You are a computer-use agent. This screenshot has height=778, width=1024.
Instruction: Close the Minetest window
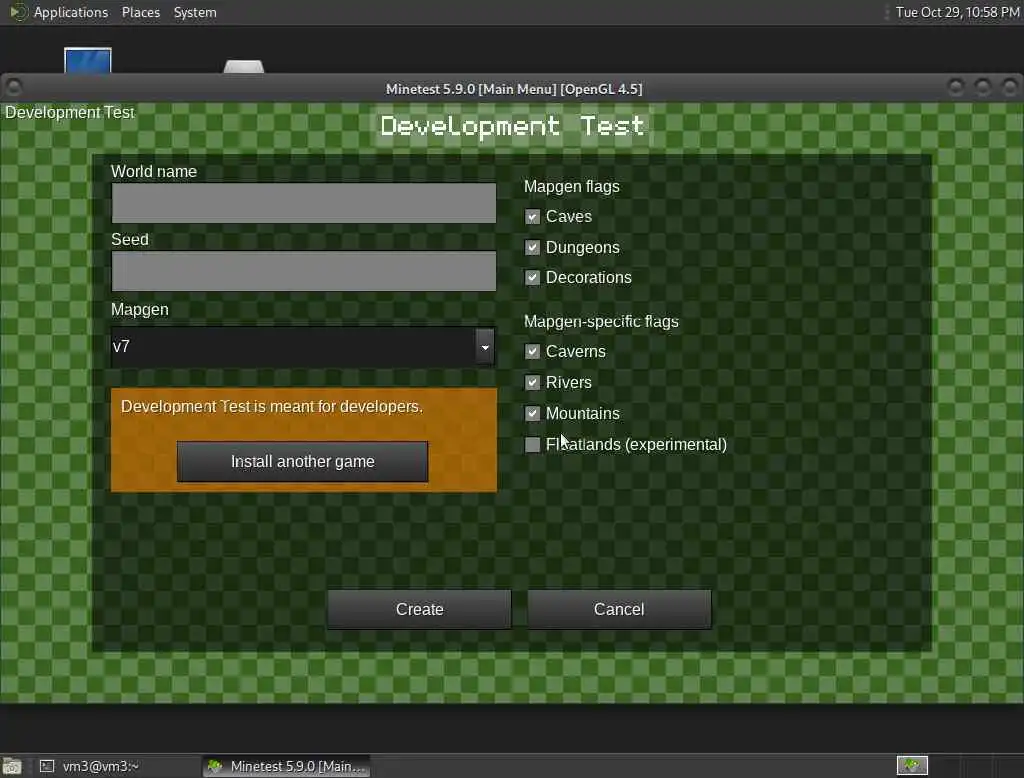pyautogui.click(x=1010, y=87)
